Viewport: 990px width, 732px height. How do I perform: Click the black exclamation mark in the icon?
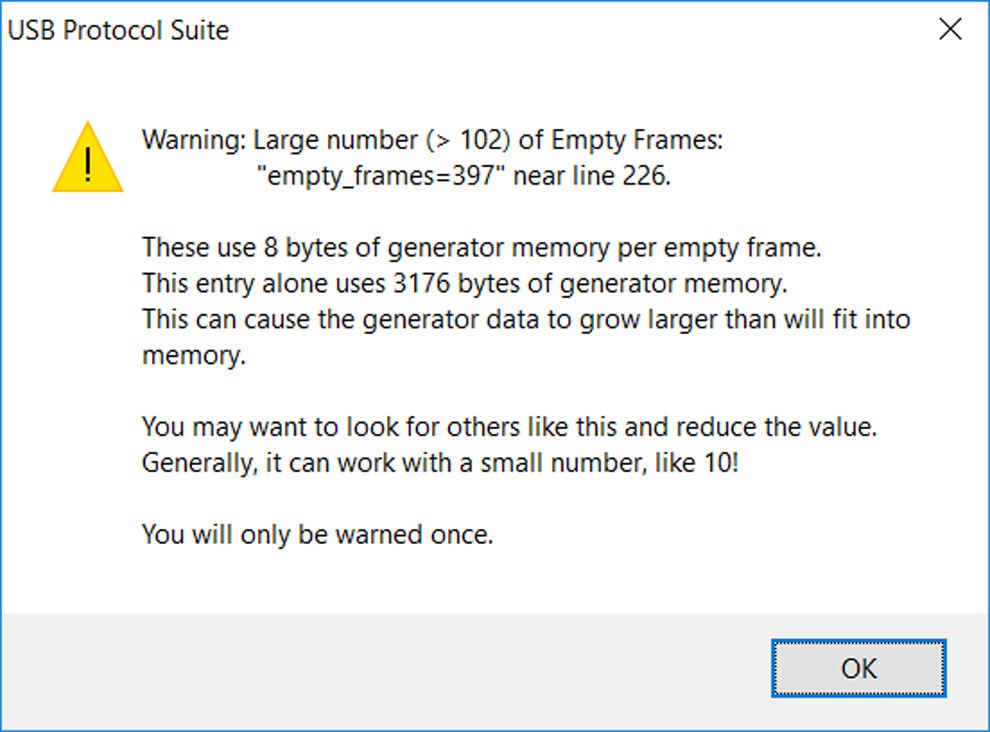88,164
